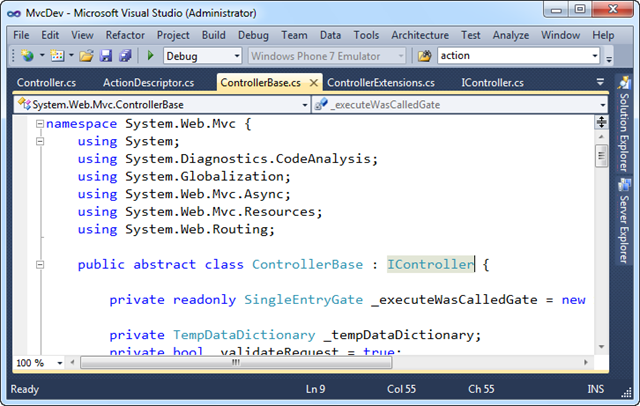The width and height of the screenshot is (640, 406).
Task: Click the vertical scrollbar up arrow
Action: (601, 137)
